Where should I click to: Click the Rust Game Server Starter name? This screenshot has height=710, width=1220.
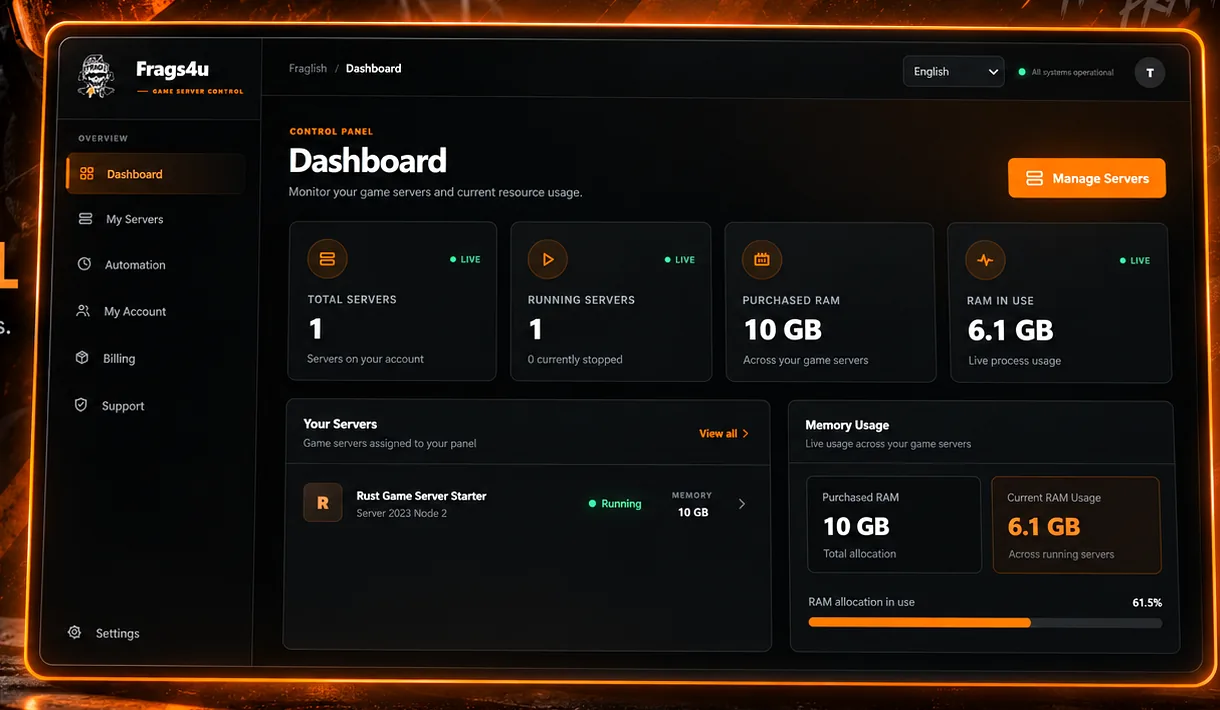(421, 496)
